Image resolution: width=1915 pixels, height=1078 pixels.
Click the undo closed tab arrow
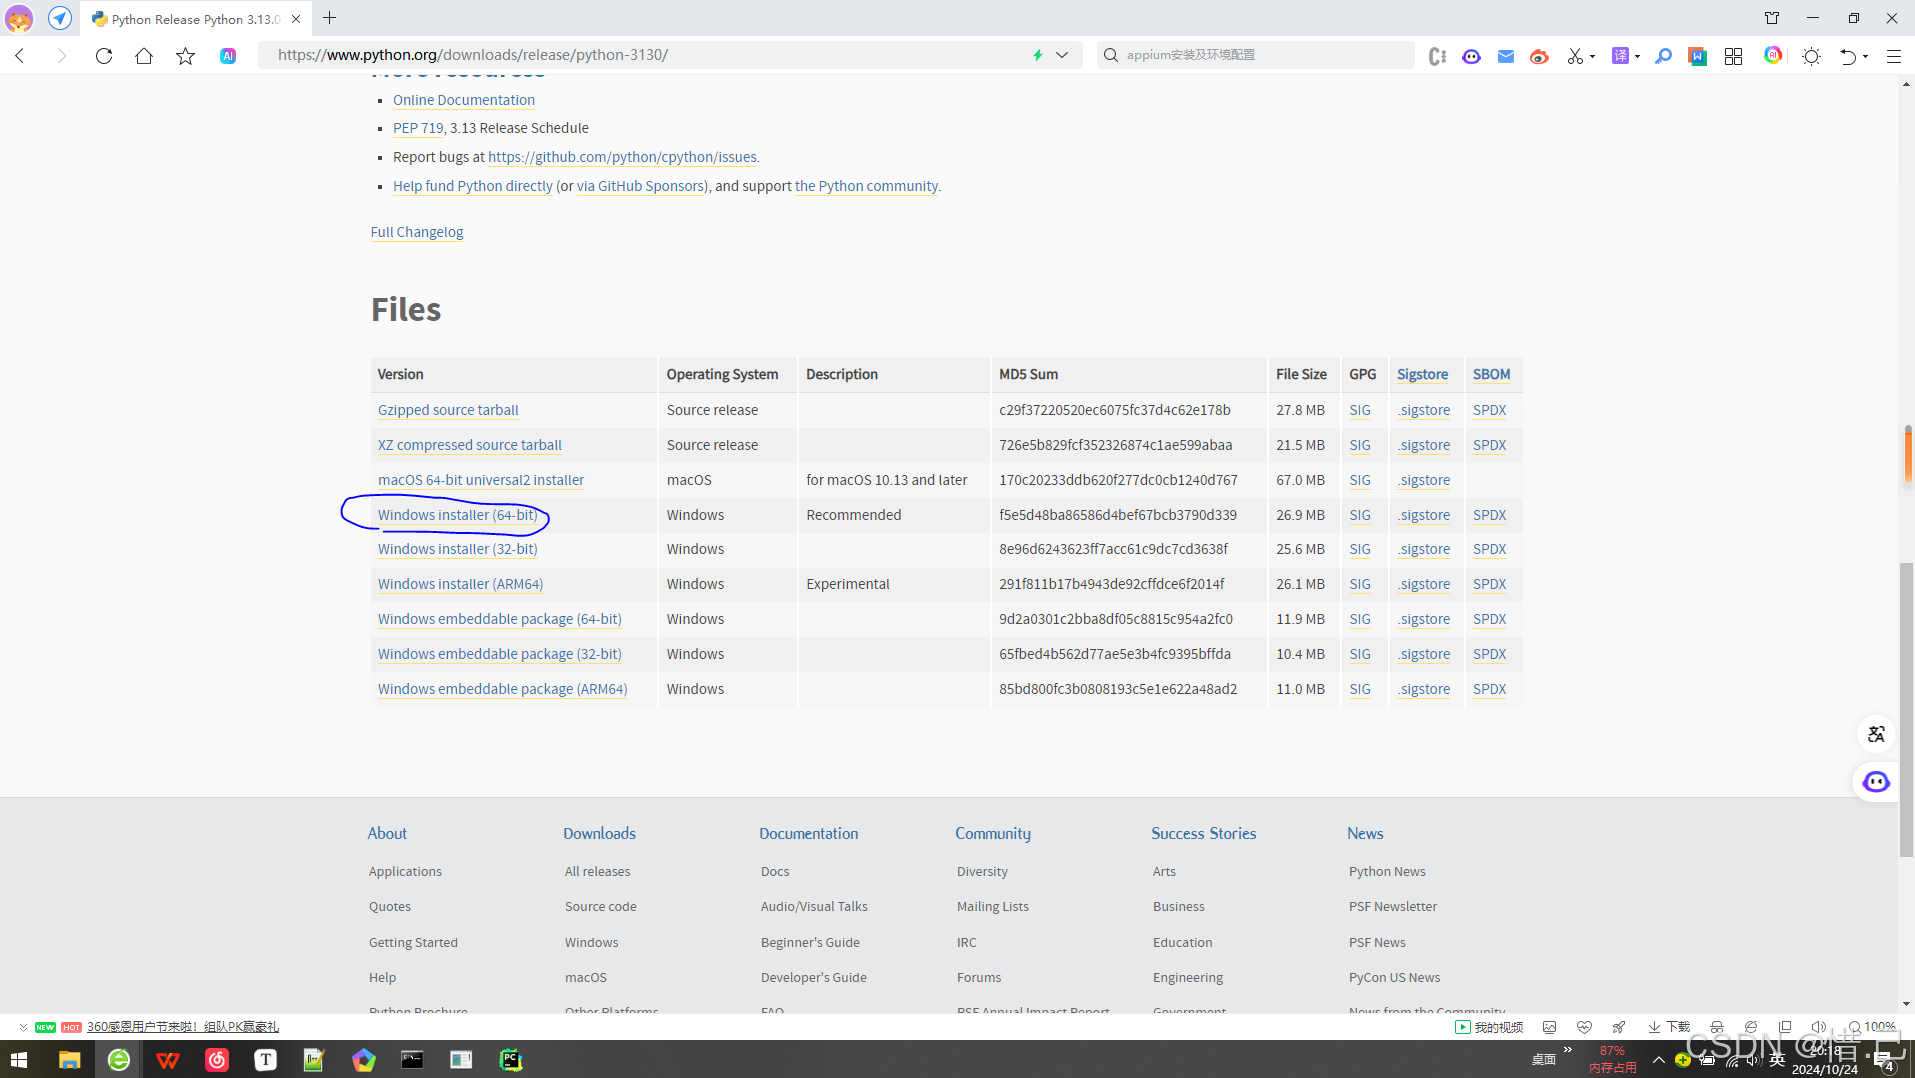click(x=1848, y=56)
